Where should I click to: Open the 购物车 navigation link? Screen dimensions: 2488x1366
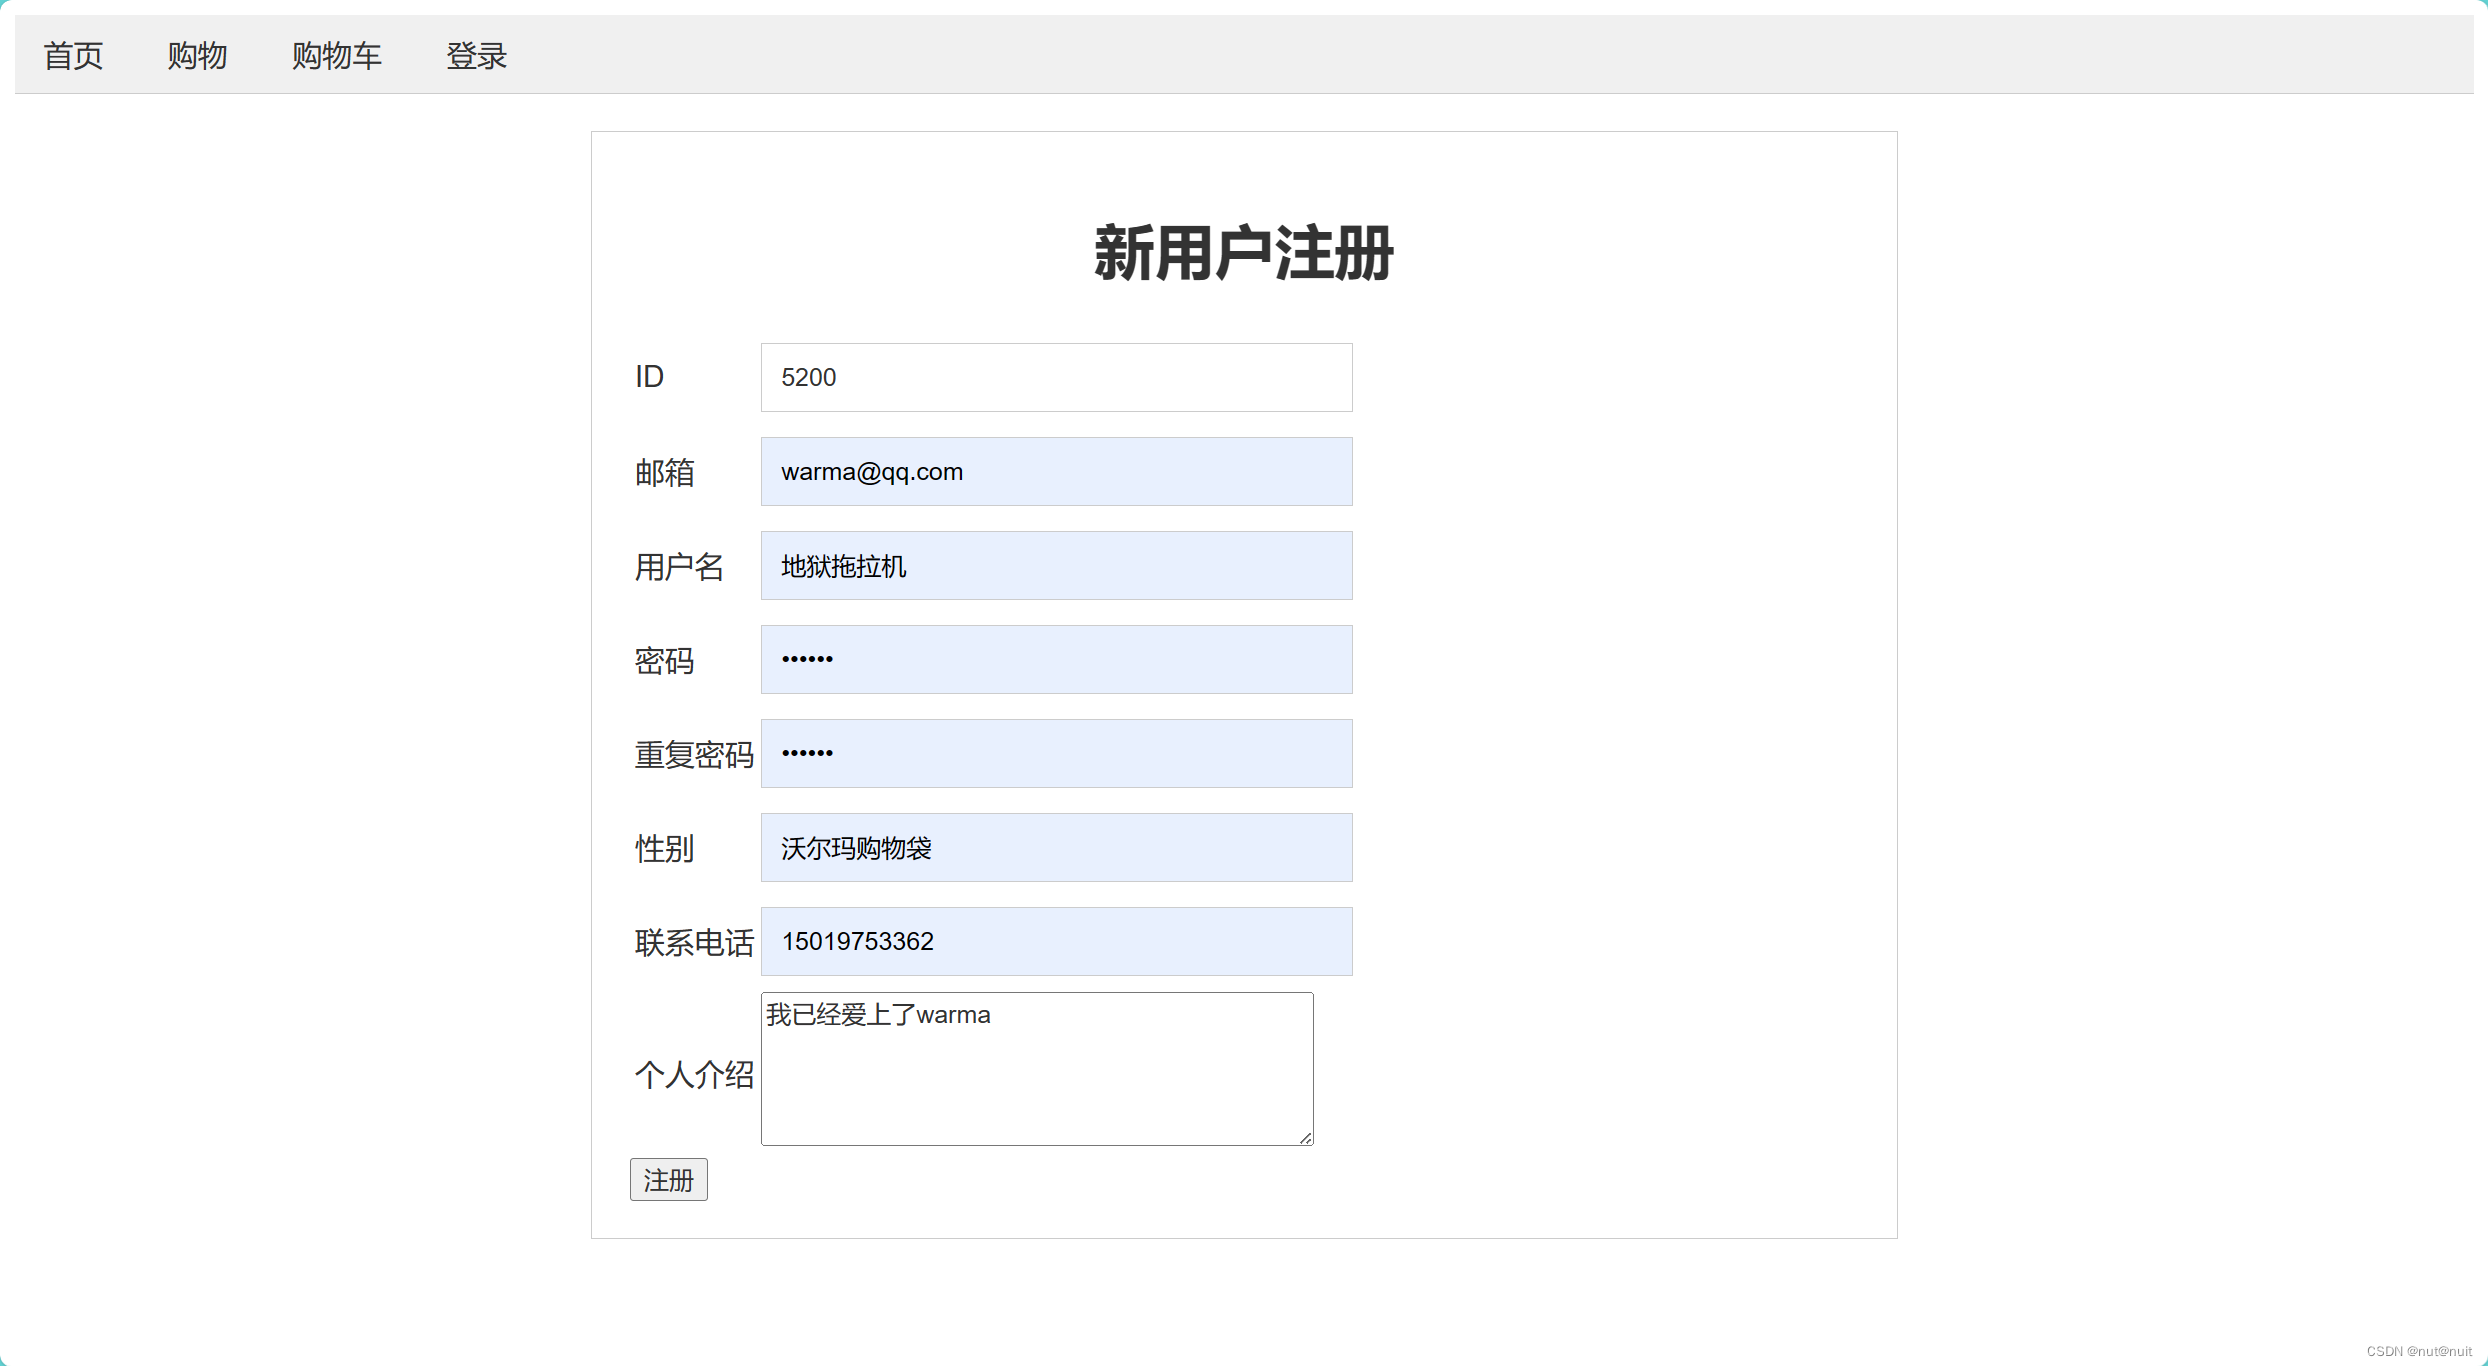[x=337, y=55]
